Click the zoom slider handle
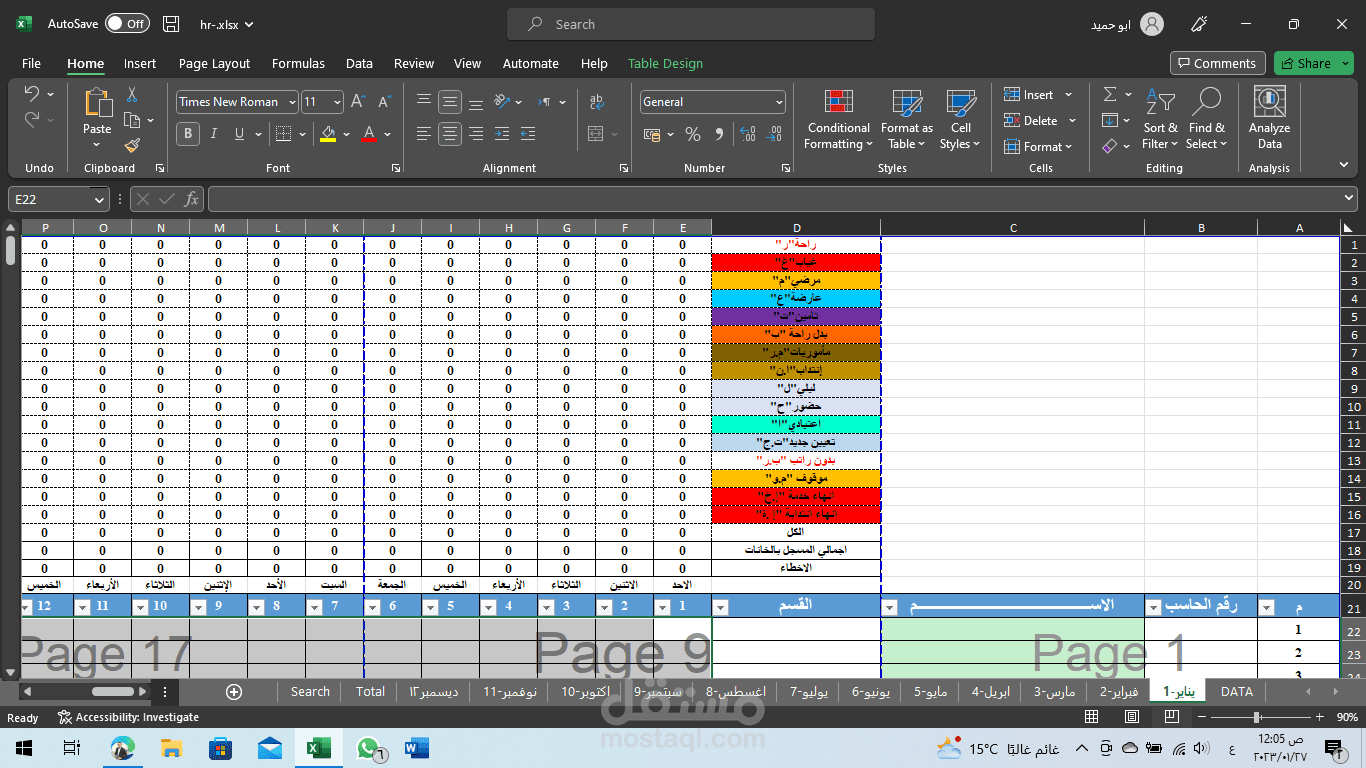The image size is (1366, 768). (1256, 717)
